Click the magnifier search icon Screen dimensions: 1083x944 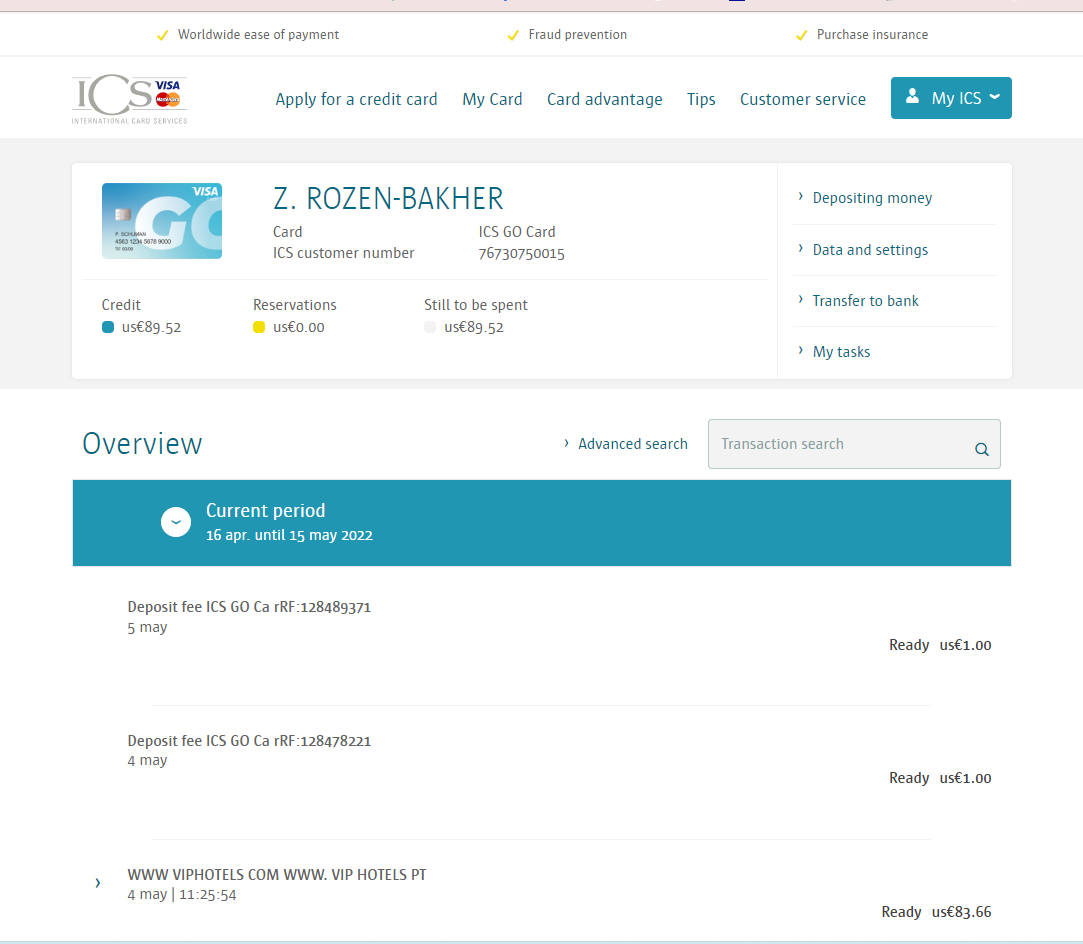point(981,450)
